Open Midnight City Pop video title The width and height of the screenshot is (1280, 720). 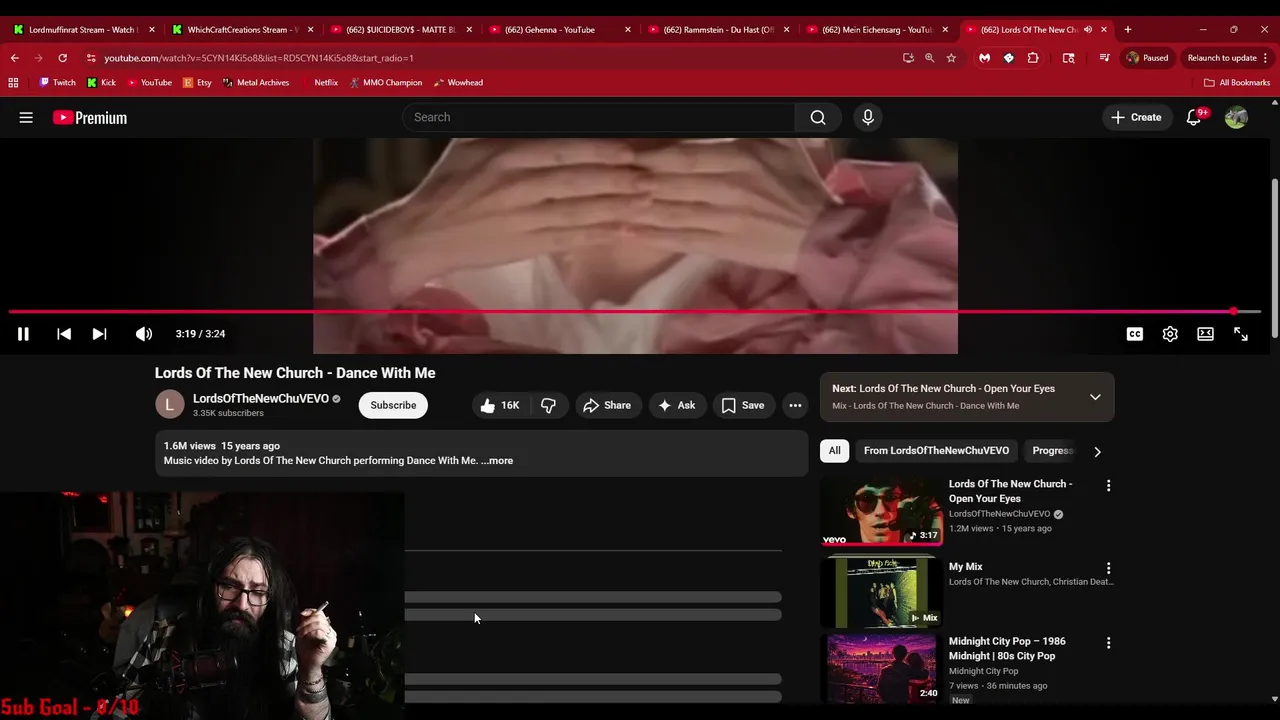click(1007, 648)
